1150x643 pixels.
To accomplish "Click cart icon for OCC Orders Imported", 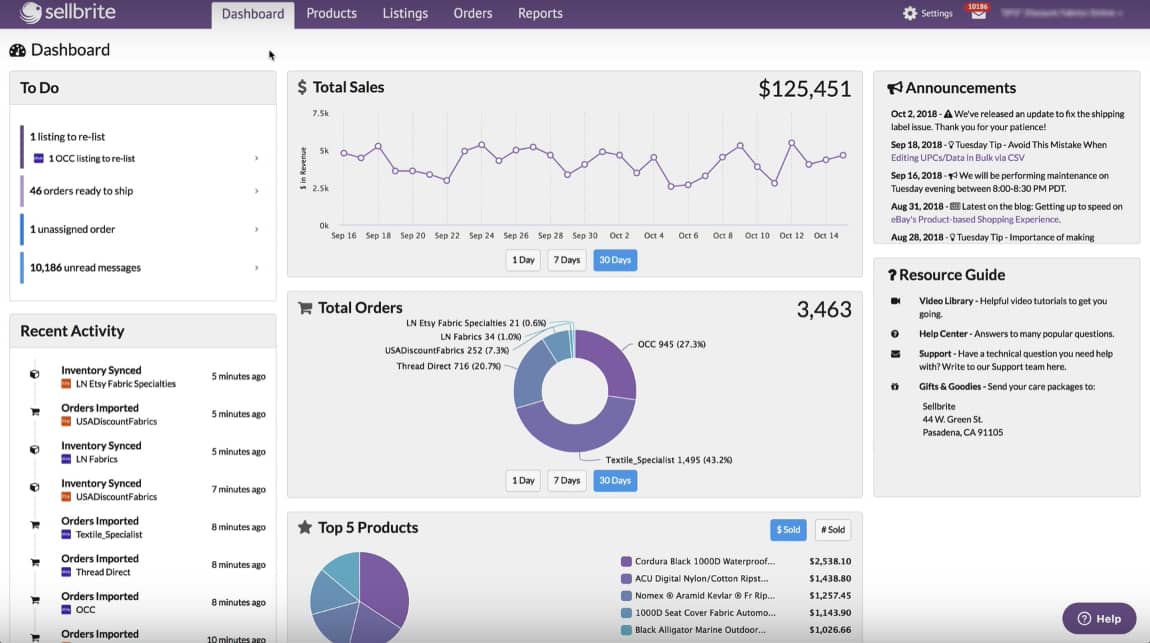I will [34, 600].
